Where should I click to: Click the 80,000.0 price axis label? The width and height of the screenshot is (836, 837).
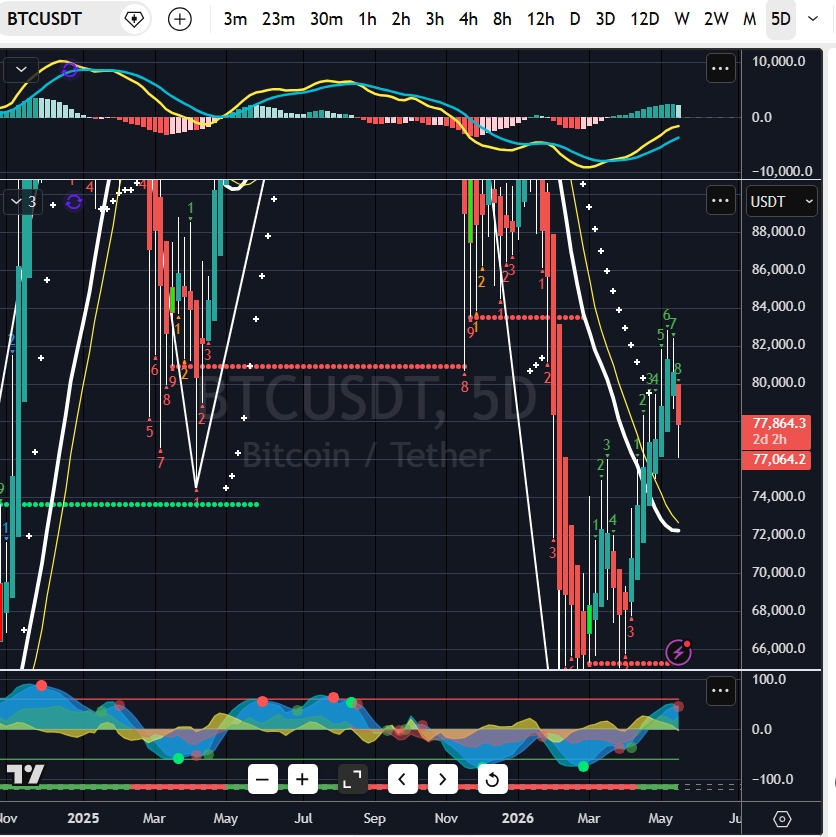(778, 382)
